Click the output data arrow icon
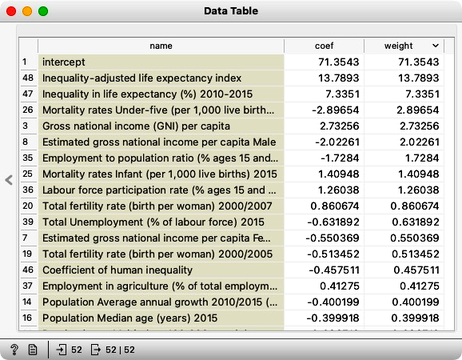 click(x=95, y=350)
